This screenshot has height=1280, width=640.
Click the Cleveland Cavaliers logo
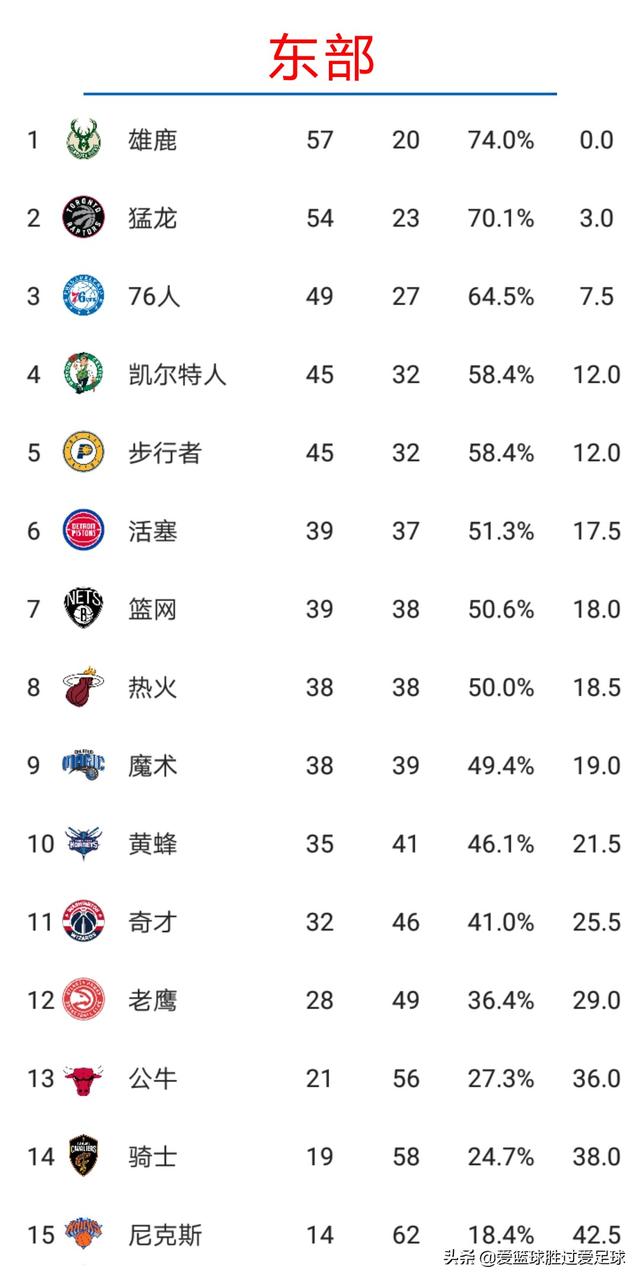coord(84,1156)
